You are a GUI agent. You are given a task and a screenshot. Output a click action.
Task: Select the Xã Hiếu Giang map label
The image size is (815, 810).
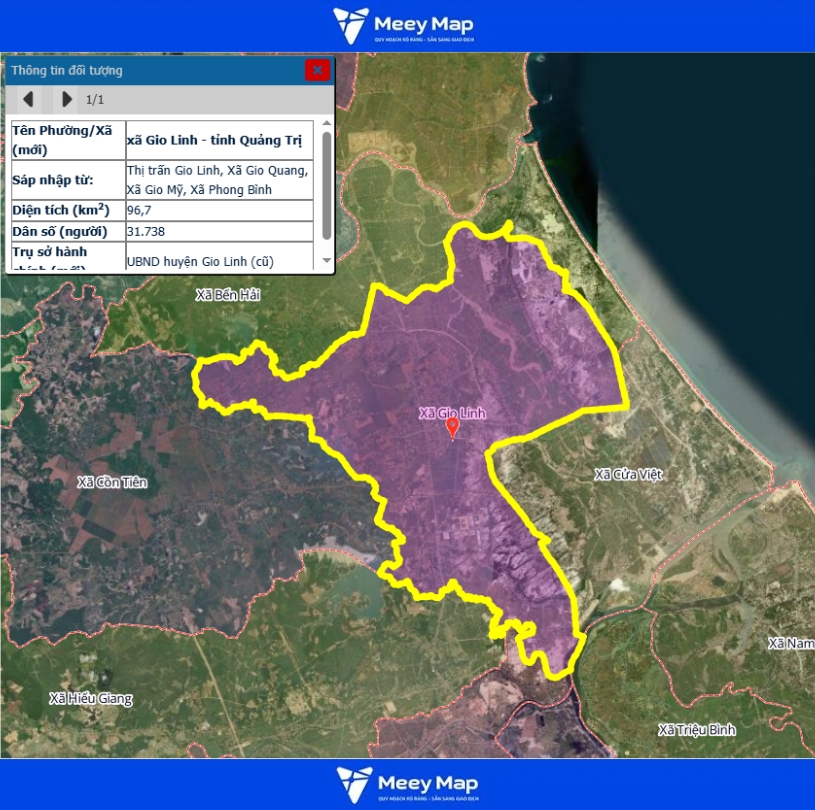pos(90,698)
